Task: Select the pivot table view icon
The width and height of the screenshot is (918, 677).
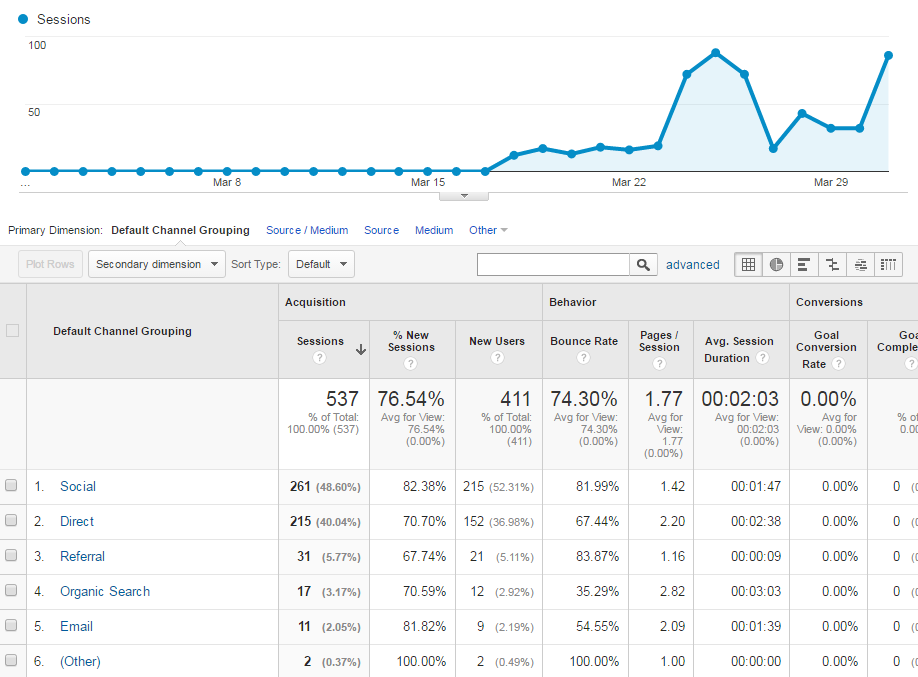Action: click(x=888, y=264)
